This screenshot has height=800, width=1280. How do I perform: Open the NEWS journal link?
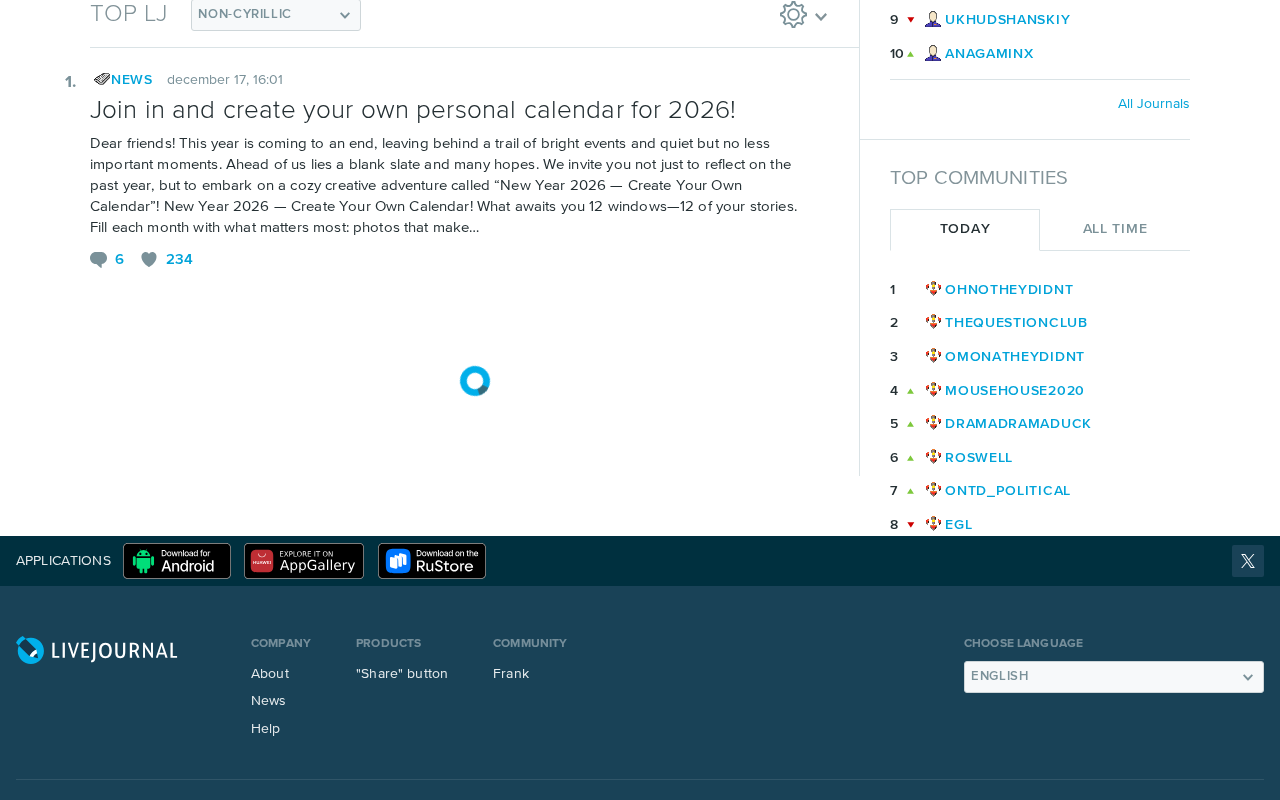(x=132, y=80)
